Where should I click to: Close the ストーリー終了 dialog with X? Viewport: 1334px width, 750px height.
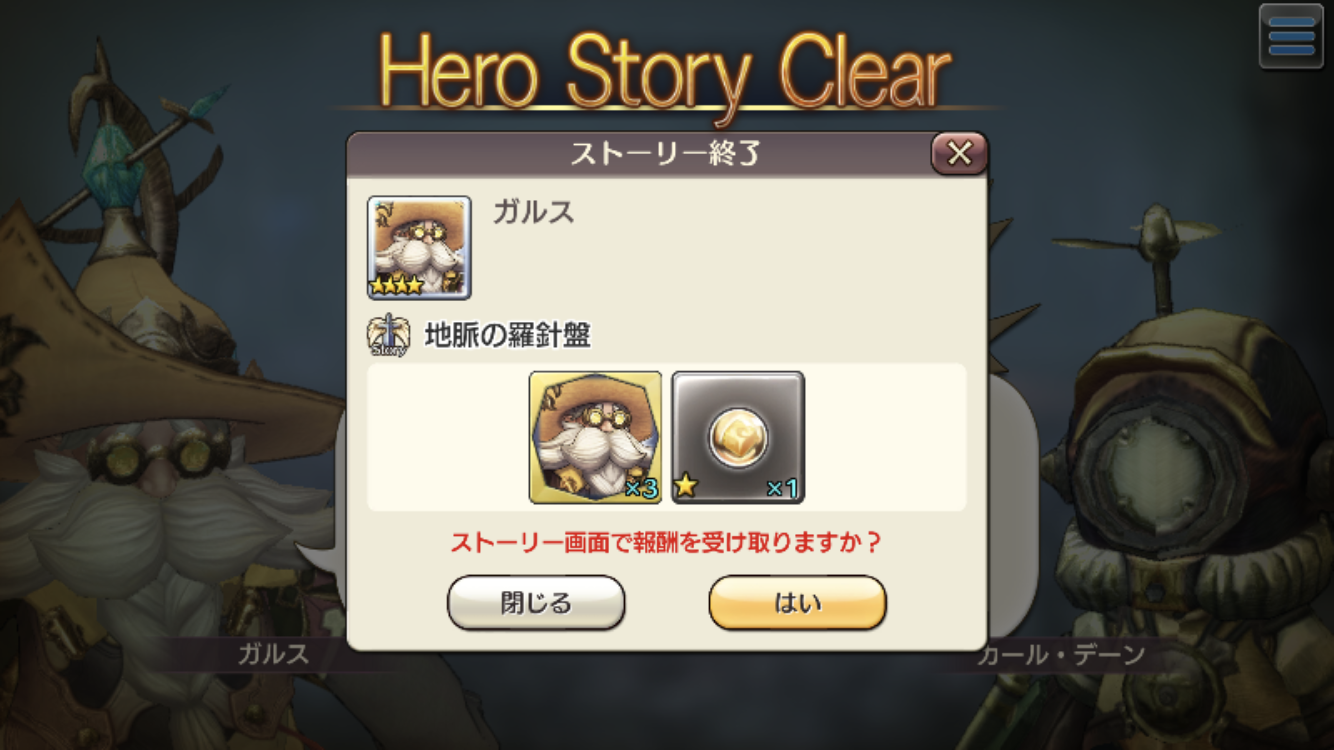coord(959,153)
